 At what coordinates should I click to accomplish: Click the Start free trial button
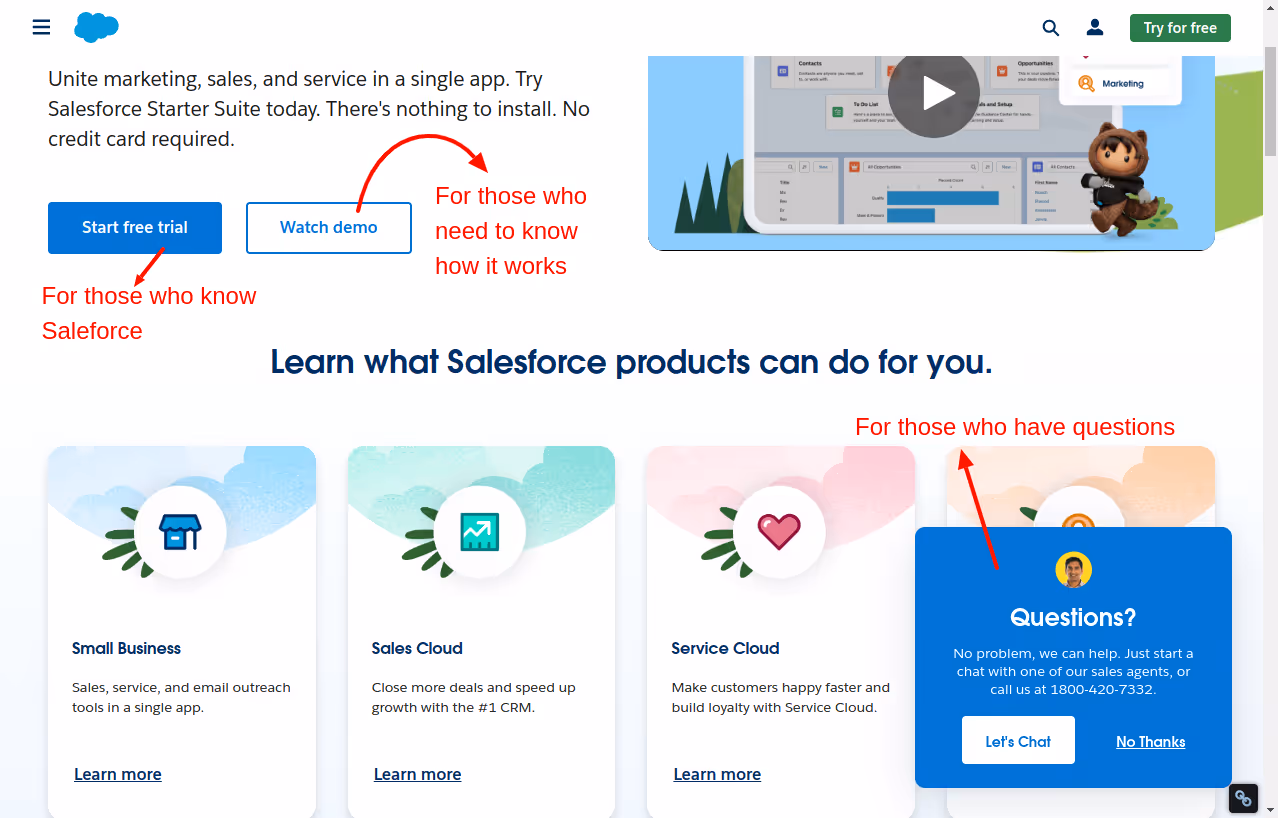point(135,228)
